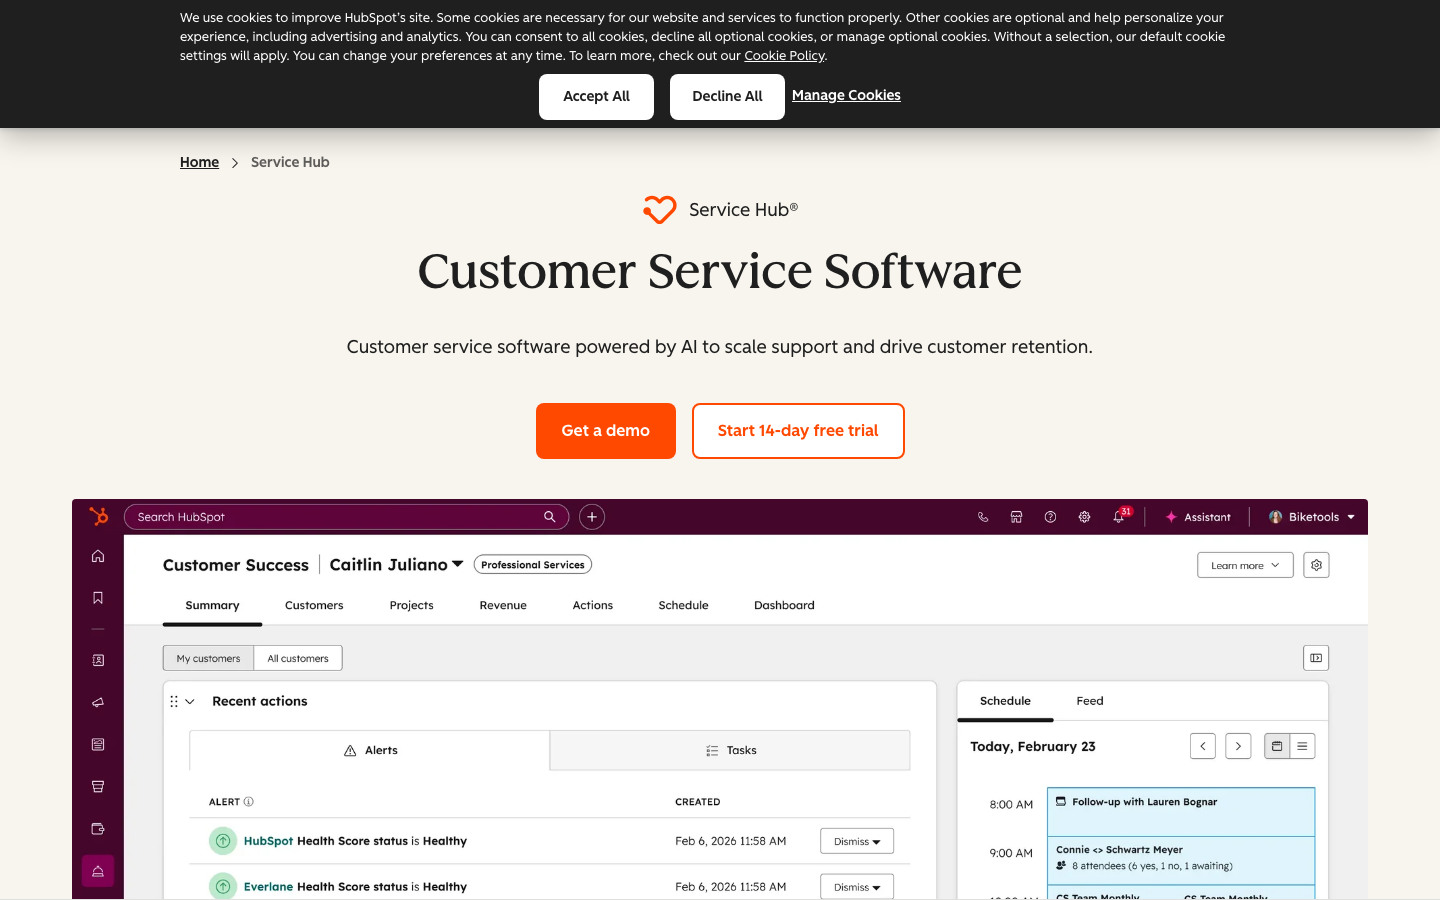Screen dimensions: 1440x900
Task: Open the settings gear icon in top bar
Action: 1084,517
